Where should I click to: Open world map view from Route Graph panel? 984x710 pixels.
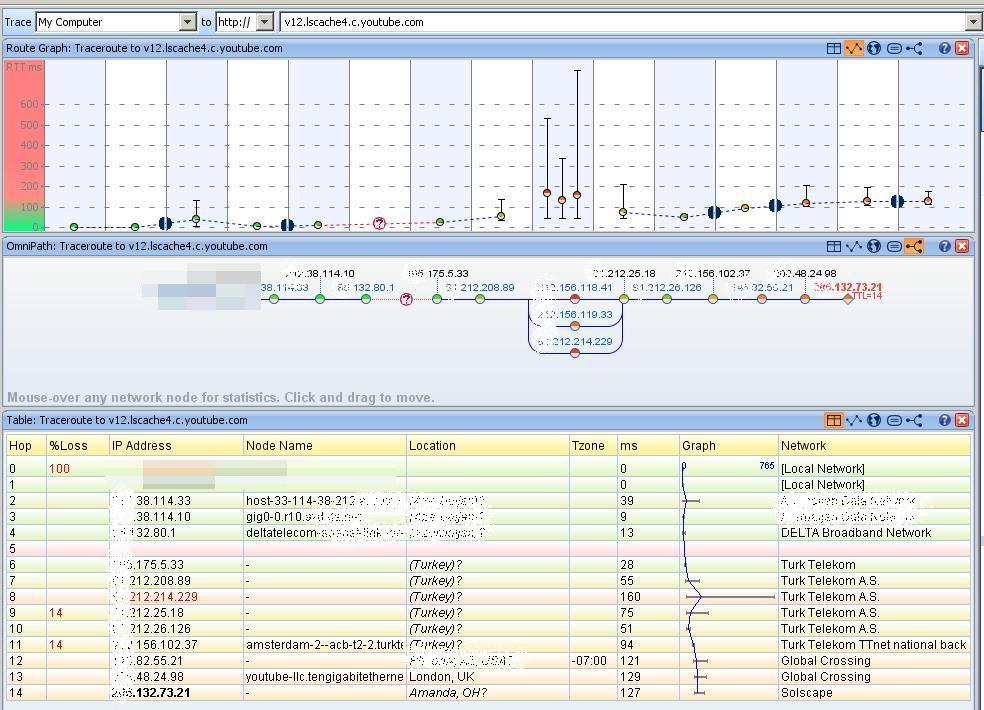click(x=874, y=48)
